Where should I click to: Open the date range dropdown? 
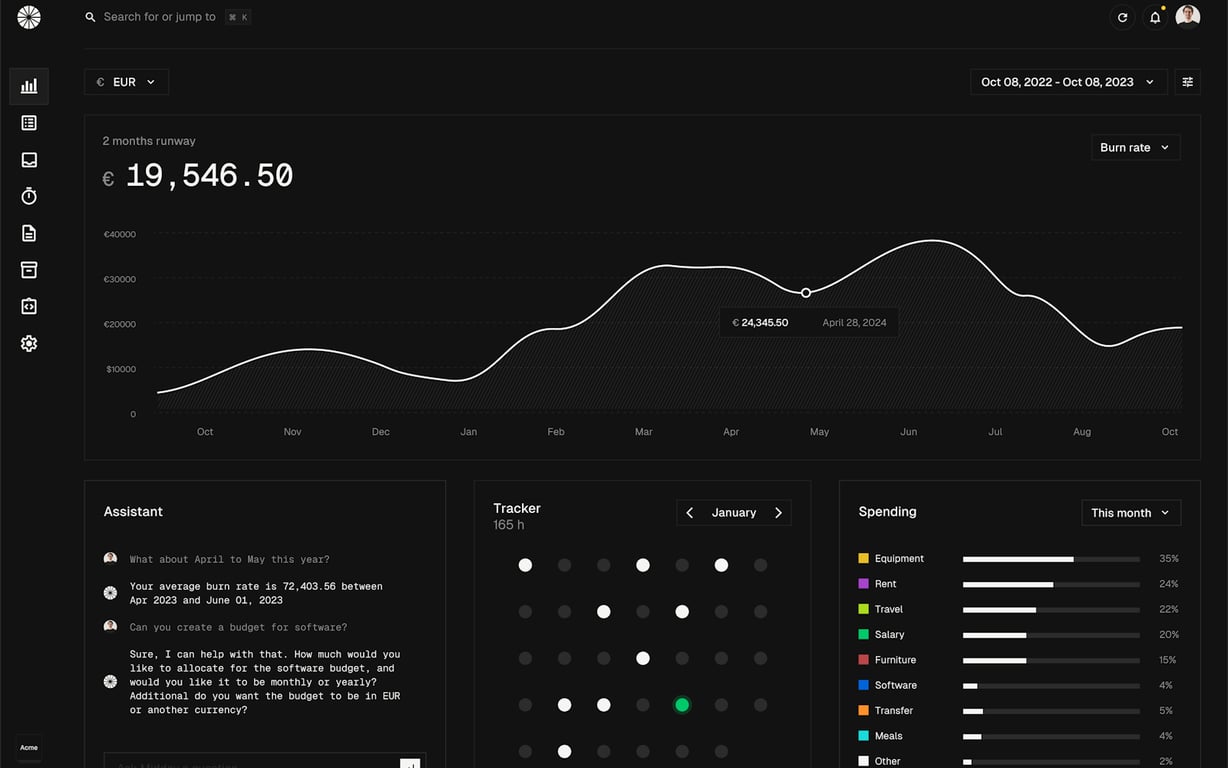(x=1068, y=82)
